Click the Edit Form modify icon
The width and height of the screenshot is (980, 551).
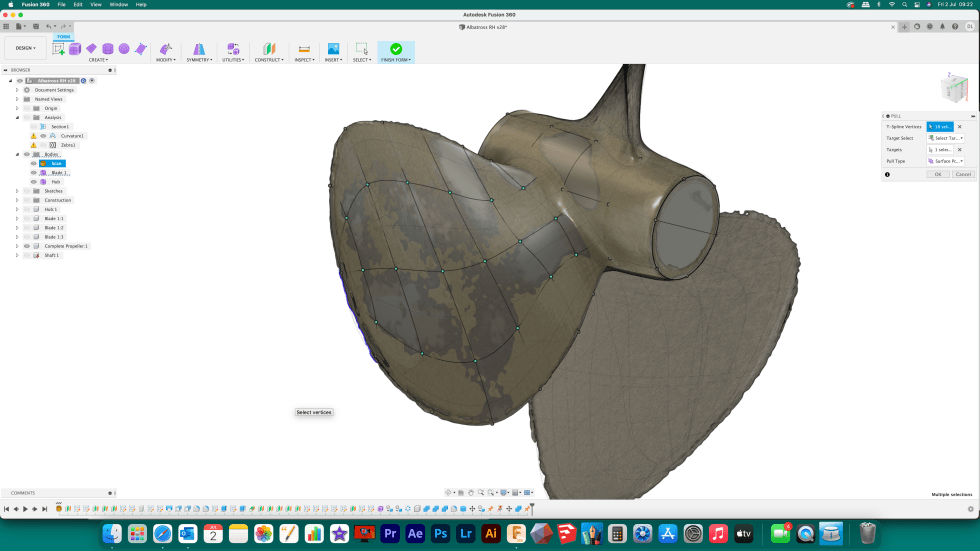pyautogui.click(x=166, y=49)
